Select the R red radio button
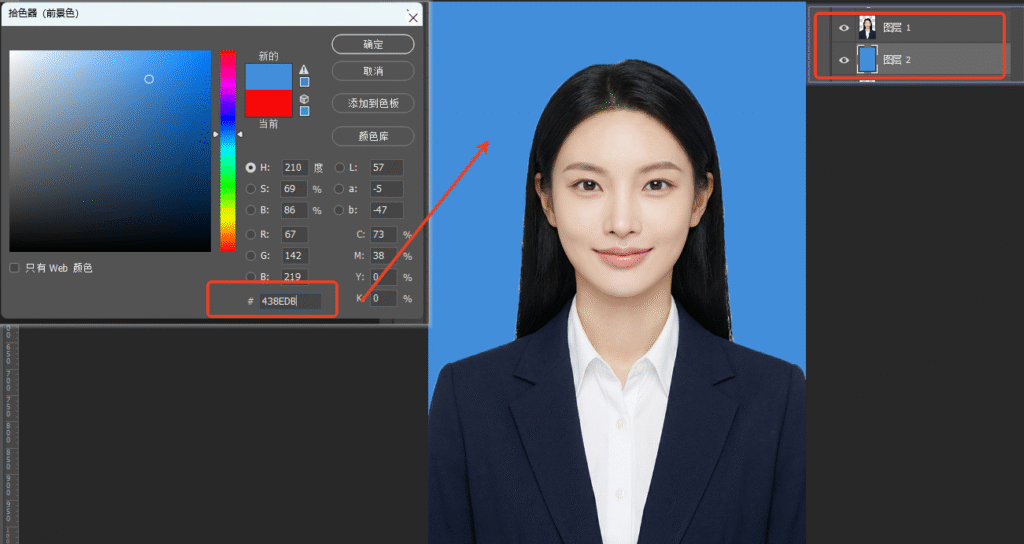Screen dimensions: 1024x544 [x=251, y=234]
